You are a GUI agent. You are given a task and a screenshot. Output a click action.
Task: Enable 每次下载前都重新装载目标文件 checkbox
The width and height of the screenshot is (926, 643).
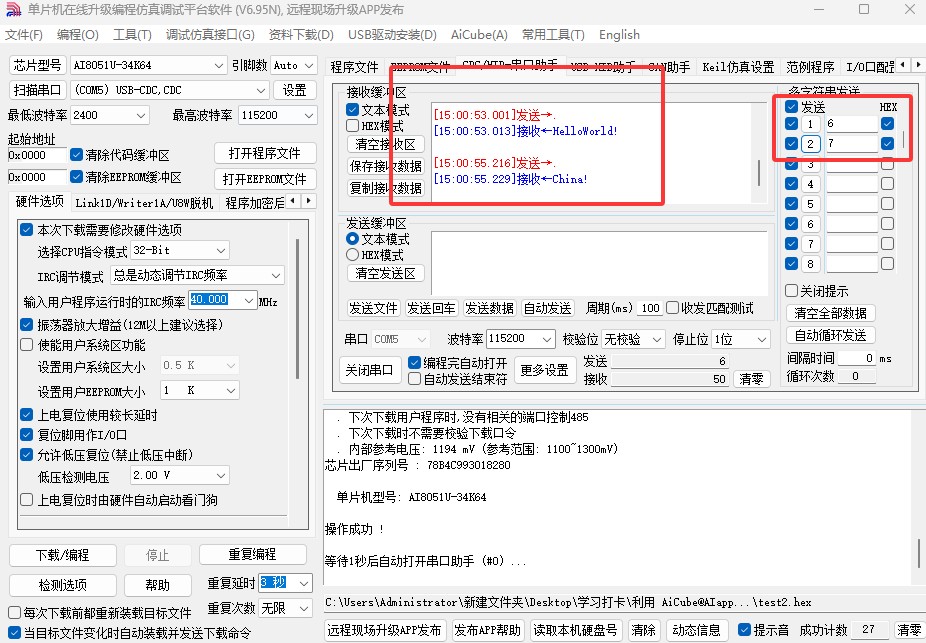[15, 612]
